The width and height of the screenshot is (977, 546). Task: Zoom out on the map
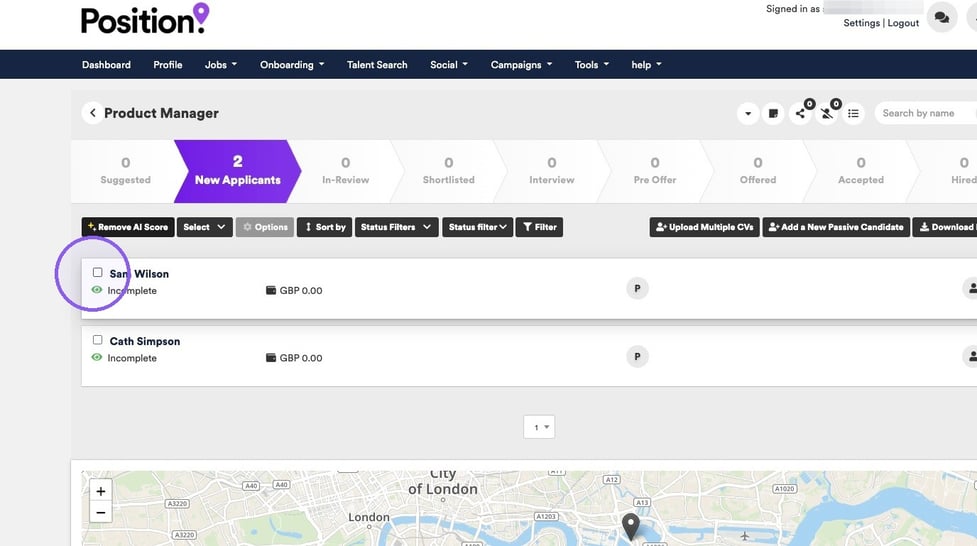coord(101,513)
